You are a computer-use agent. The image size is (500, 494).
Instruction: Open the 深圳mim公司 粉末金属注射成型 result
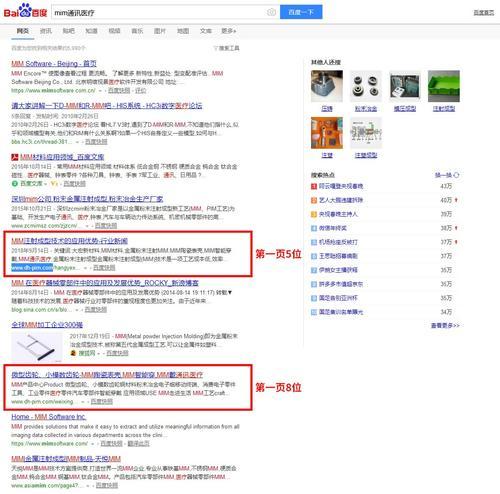pyautogui.click(x=87, y=199)
